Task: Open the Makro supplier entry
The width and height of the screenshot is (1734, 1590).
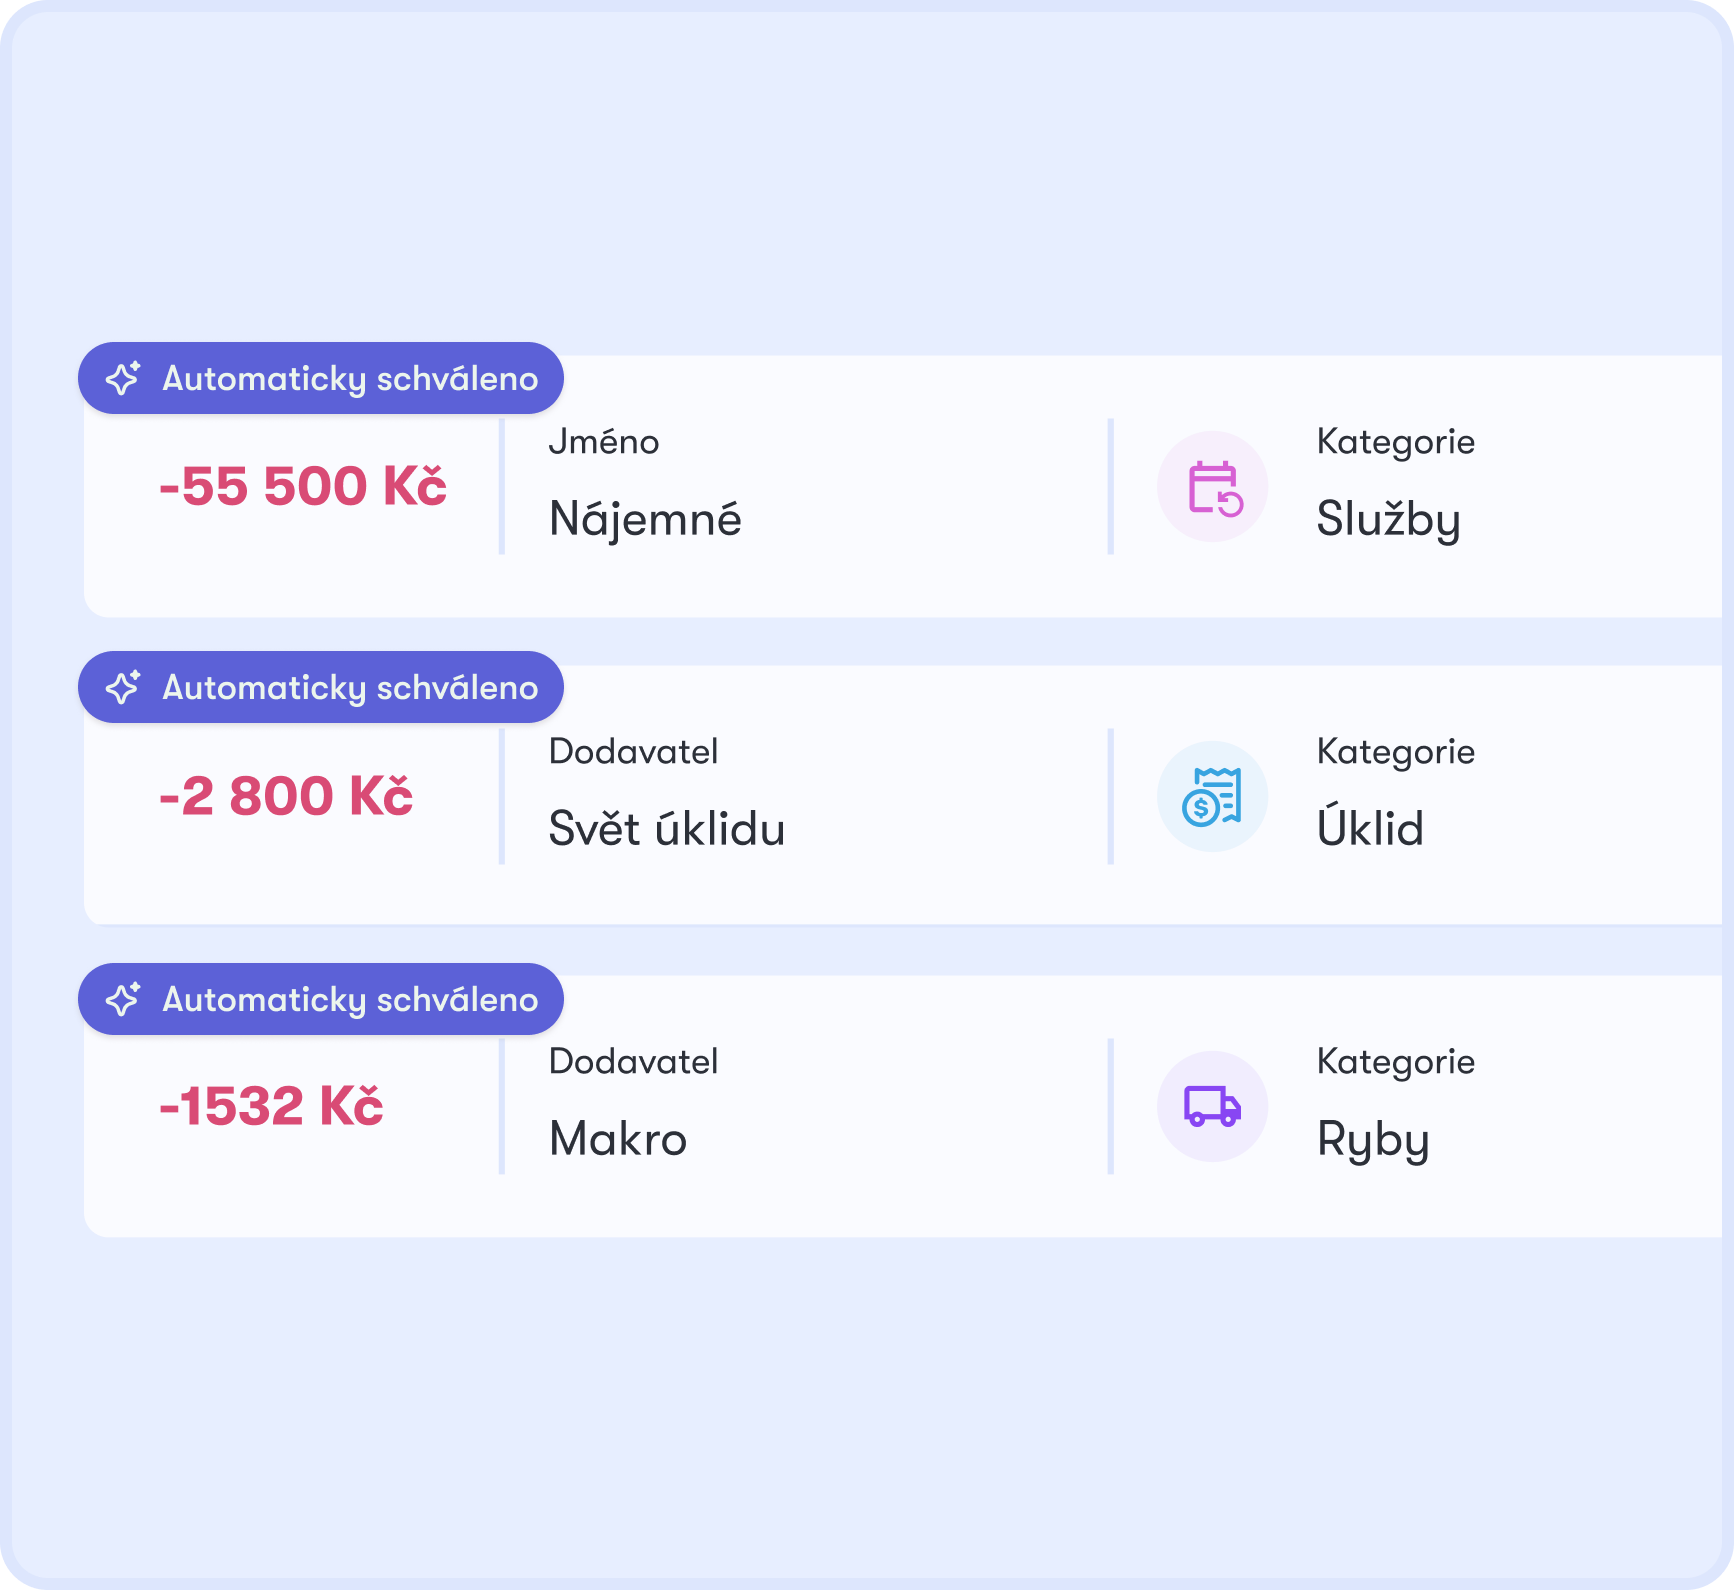Action: [618, 1139]
